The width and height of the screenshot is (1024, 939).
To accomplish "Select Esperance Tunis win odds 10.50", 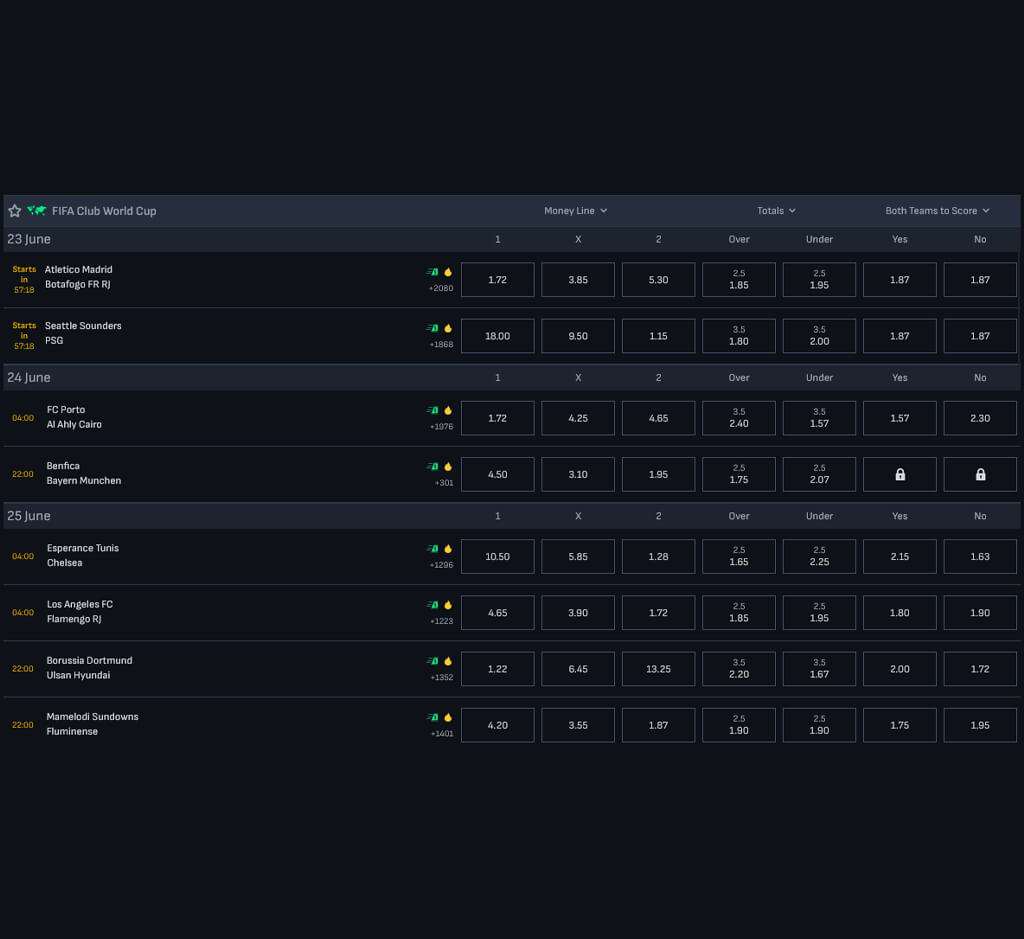I will pyautogui.click(x=498, y=556).
